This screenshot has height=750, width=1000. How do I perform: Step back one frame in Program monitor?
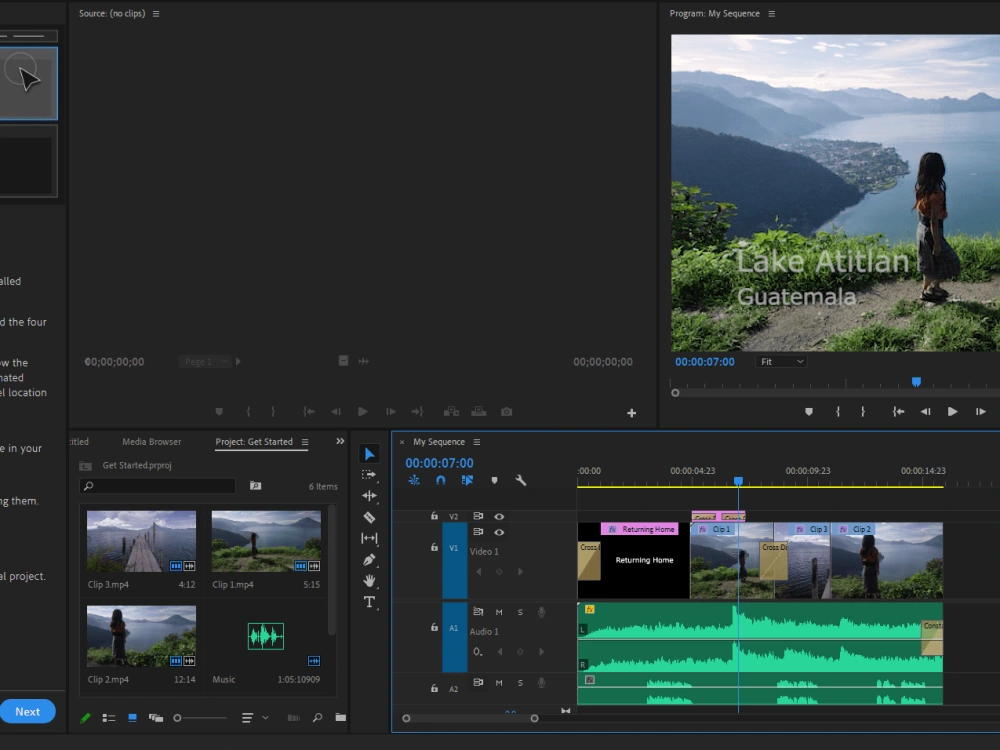click(x=925, y=412)
